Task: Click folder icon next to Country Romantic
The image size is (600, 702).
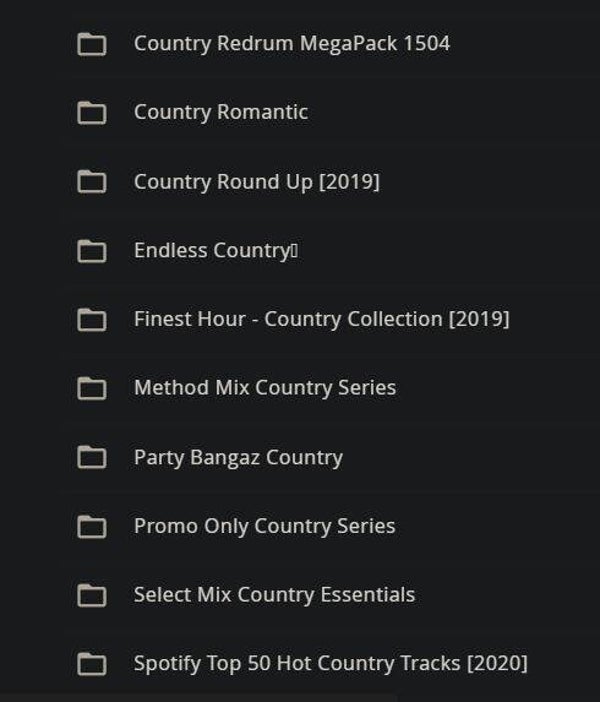Action: click(x=92, y=113)
